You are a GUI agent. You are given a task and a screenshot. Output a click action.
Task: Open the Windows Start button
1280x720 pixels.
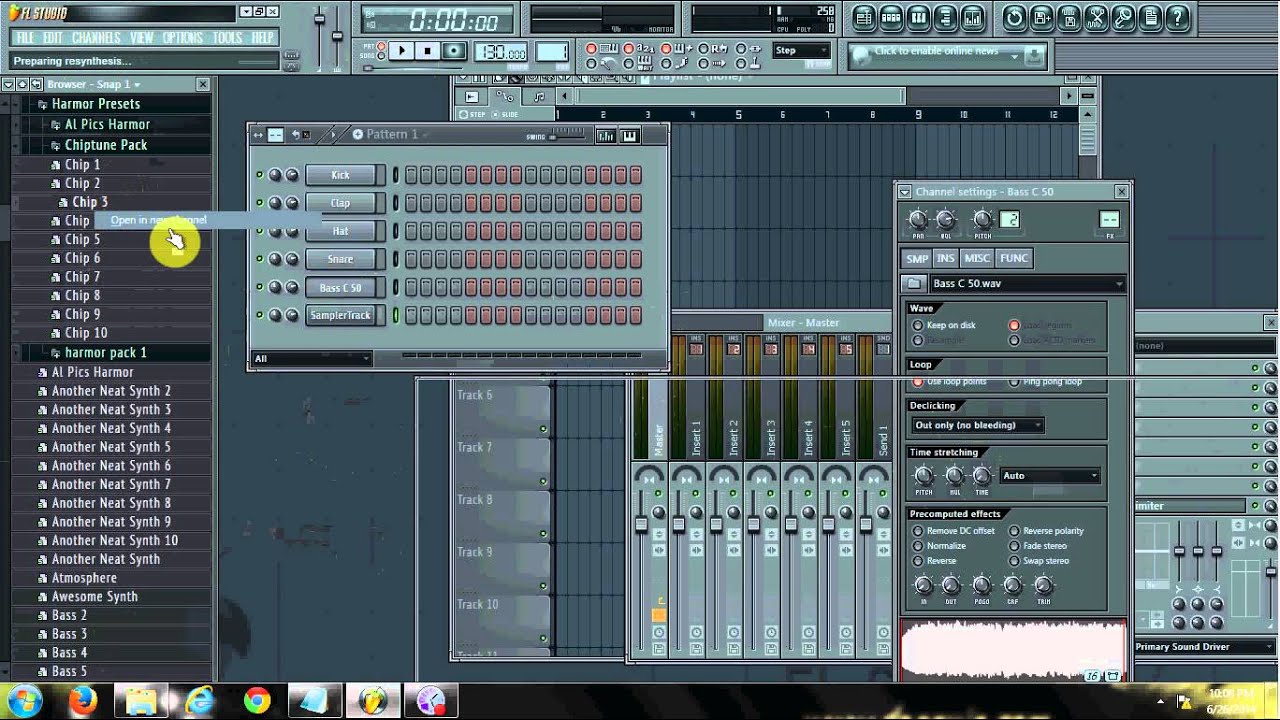coord(25,699)
